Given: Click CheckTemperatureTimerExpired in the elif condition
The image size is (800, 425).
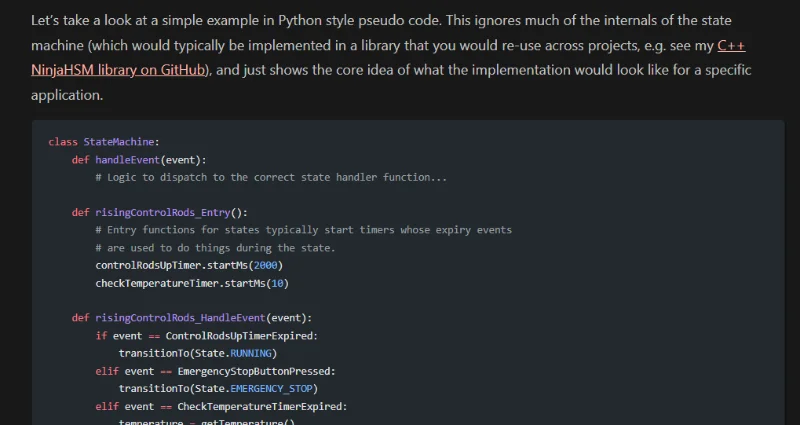Looking at the screenshot, I should click(261, 407).
